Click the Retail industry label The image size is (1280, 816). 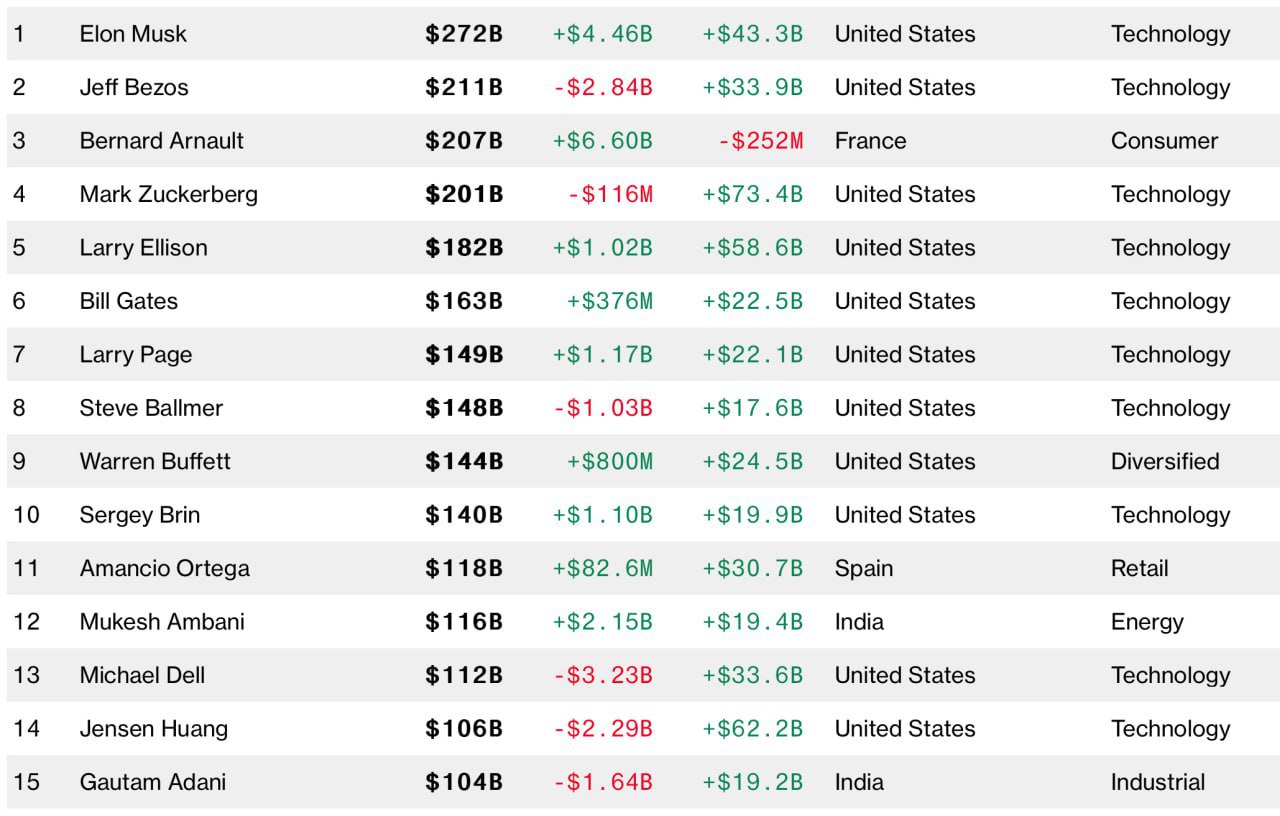point(1139,569)
